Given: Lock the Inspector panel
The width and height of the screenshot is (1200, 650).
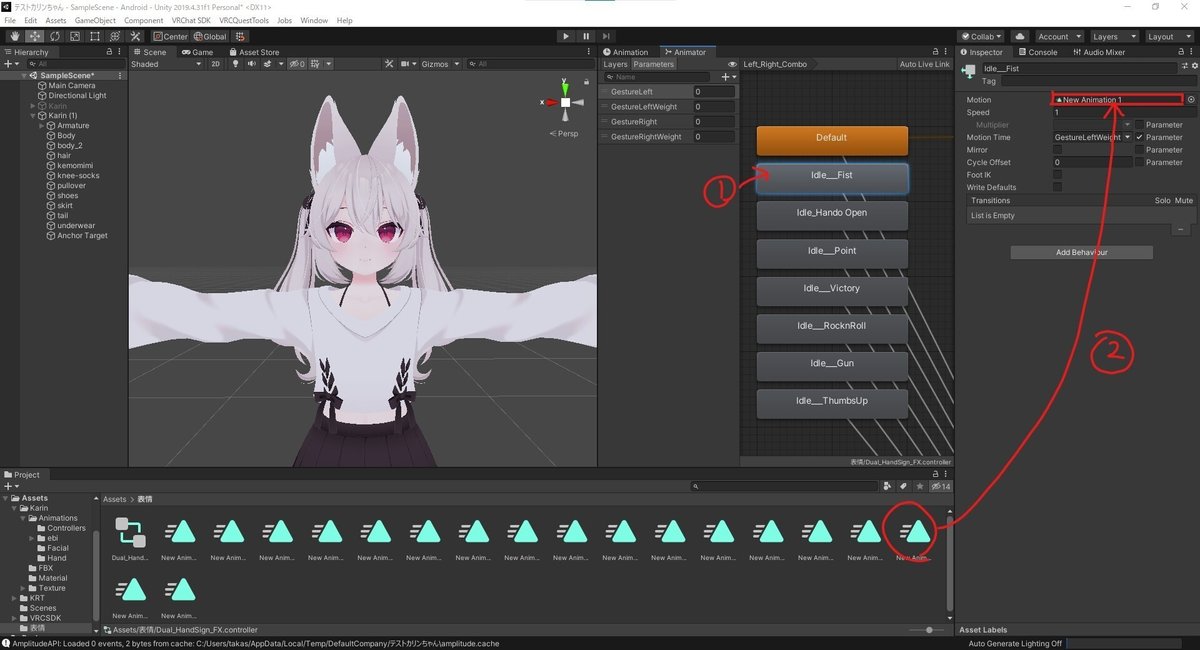Looking at the screenshot, I should pos(1181,52).
